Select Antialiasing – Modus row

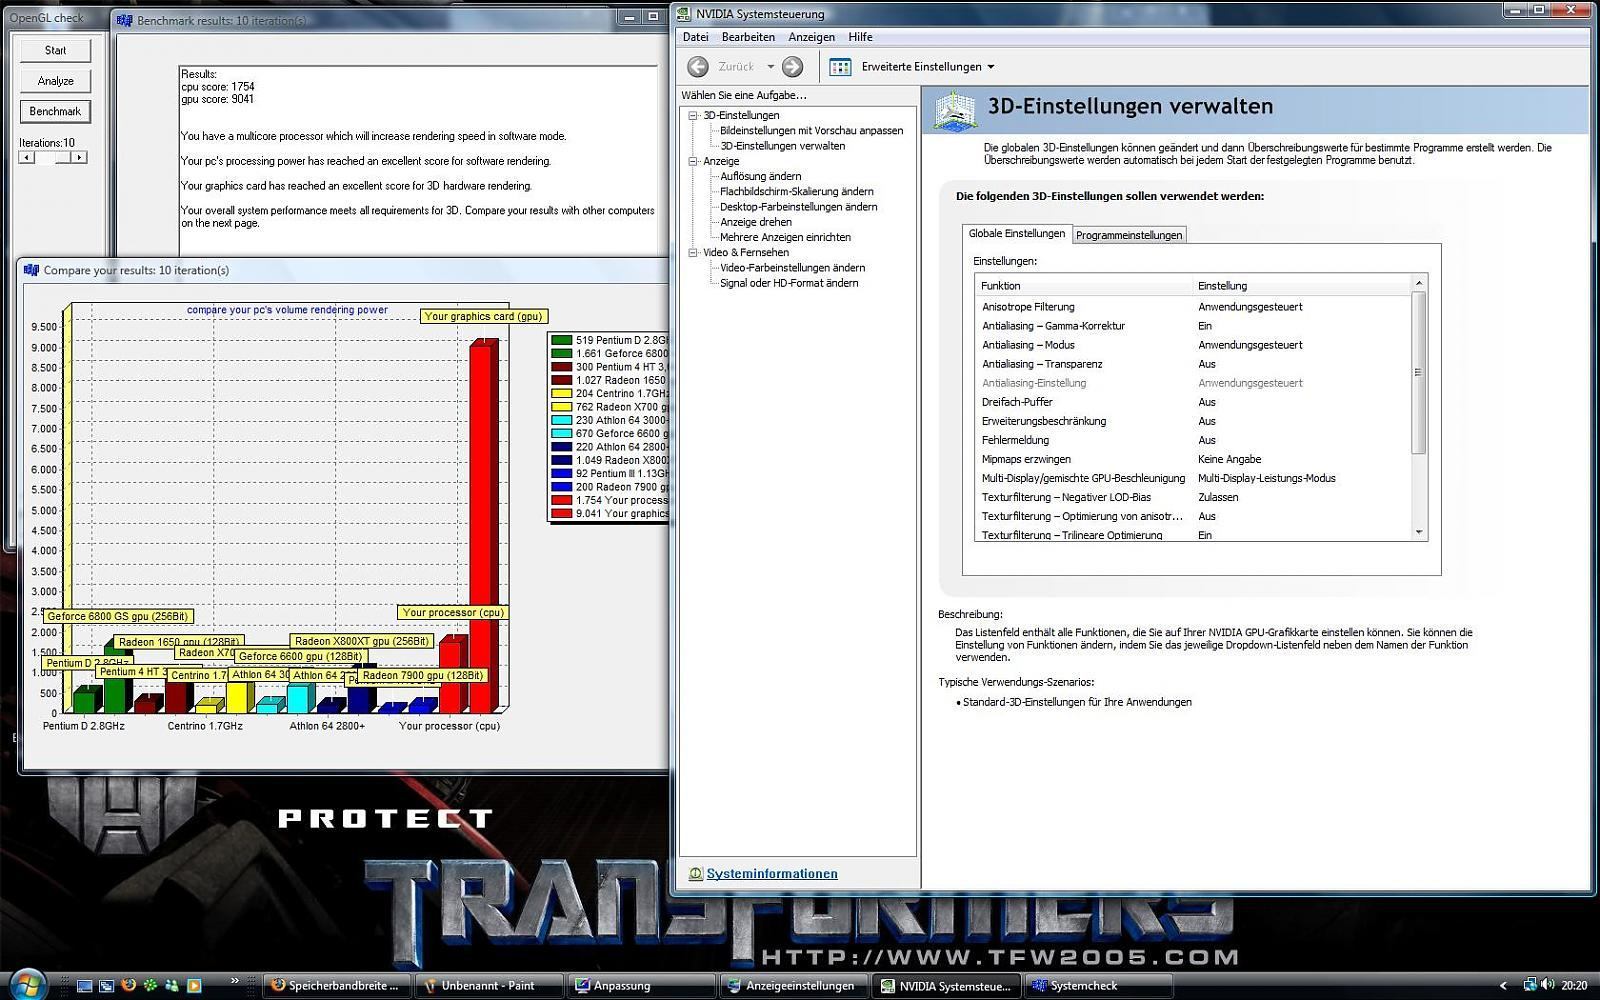pyautogui.click(x=1193, y=345)
